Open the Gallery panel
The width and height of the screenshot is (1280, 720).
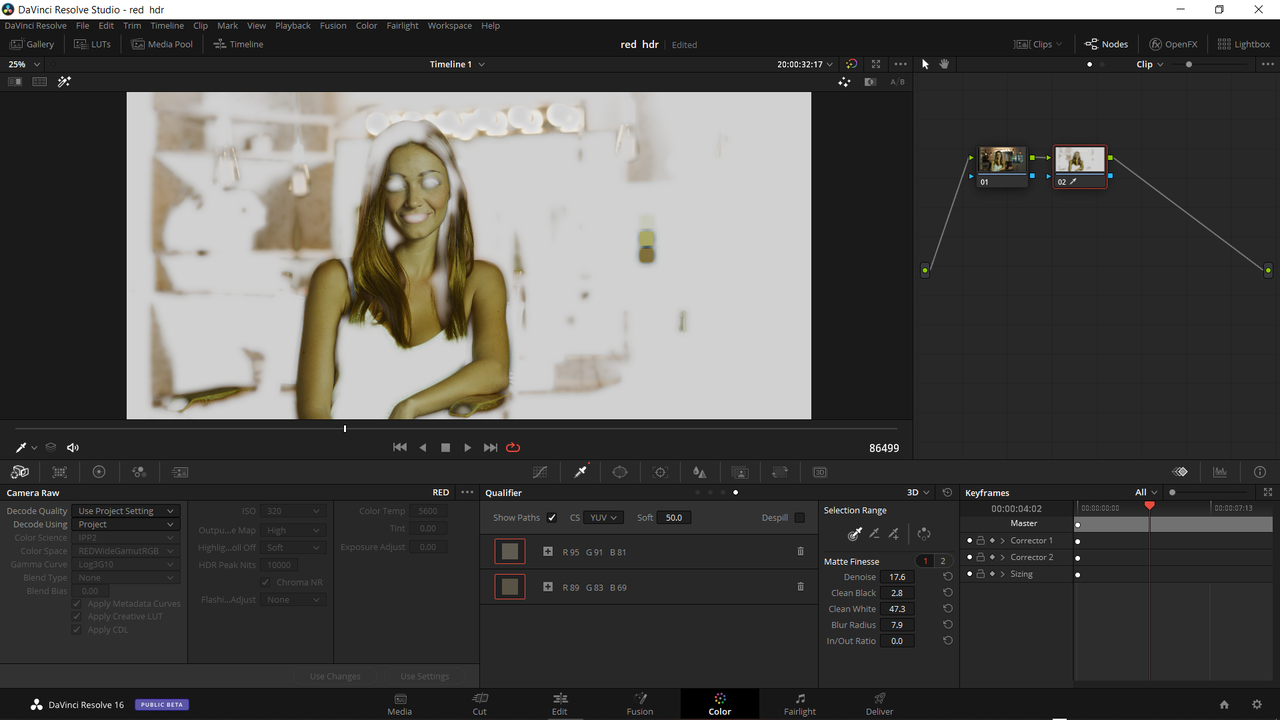[32, 44]
